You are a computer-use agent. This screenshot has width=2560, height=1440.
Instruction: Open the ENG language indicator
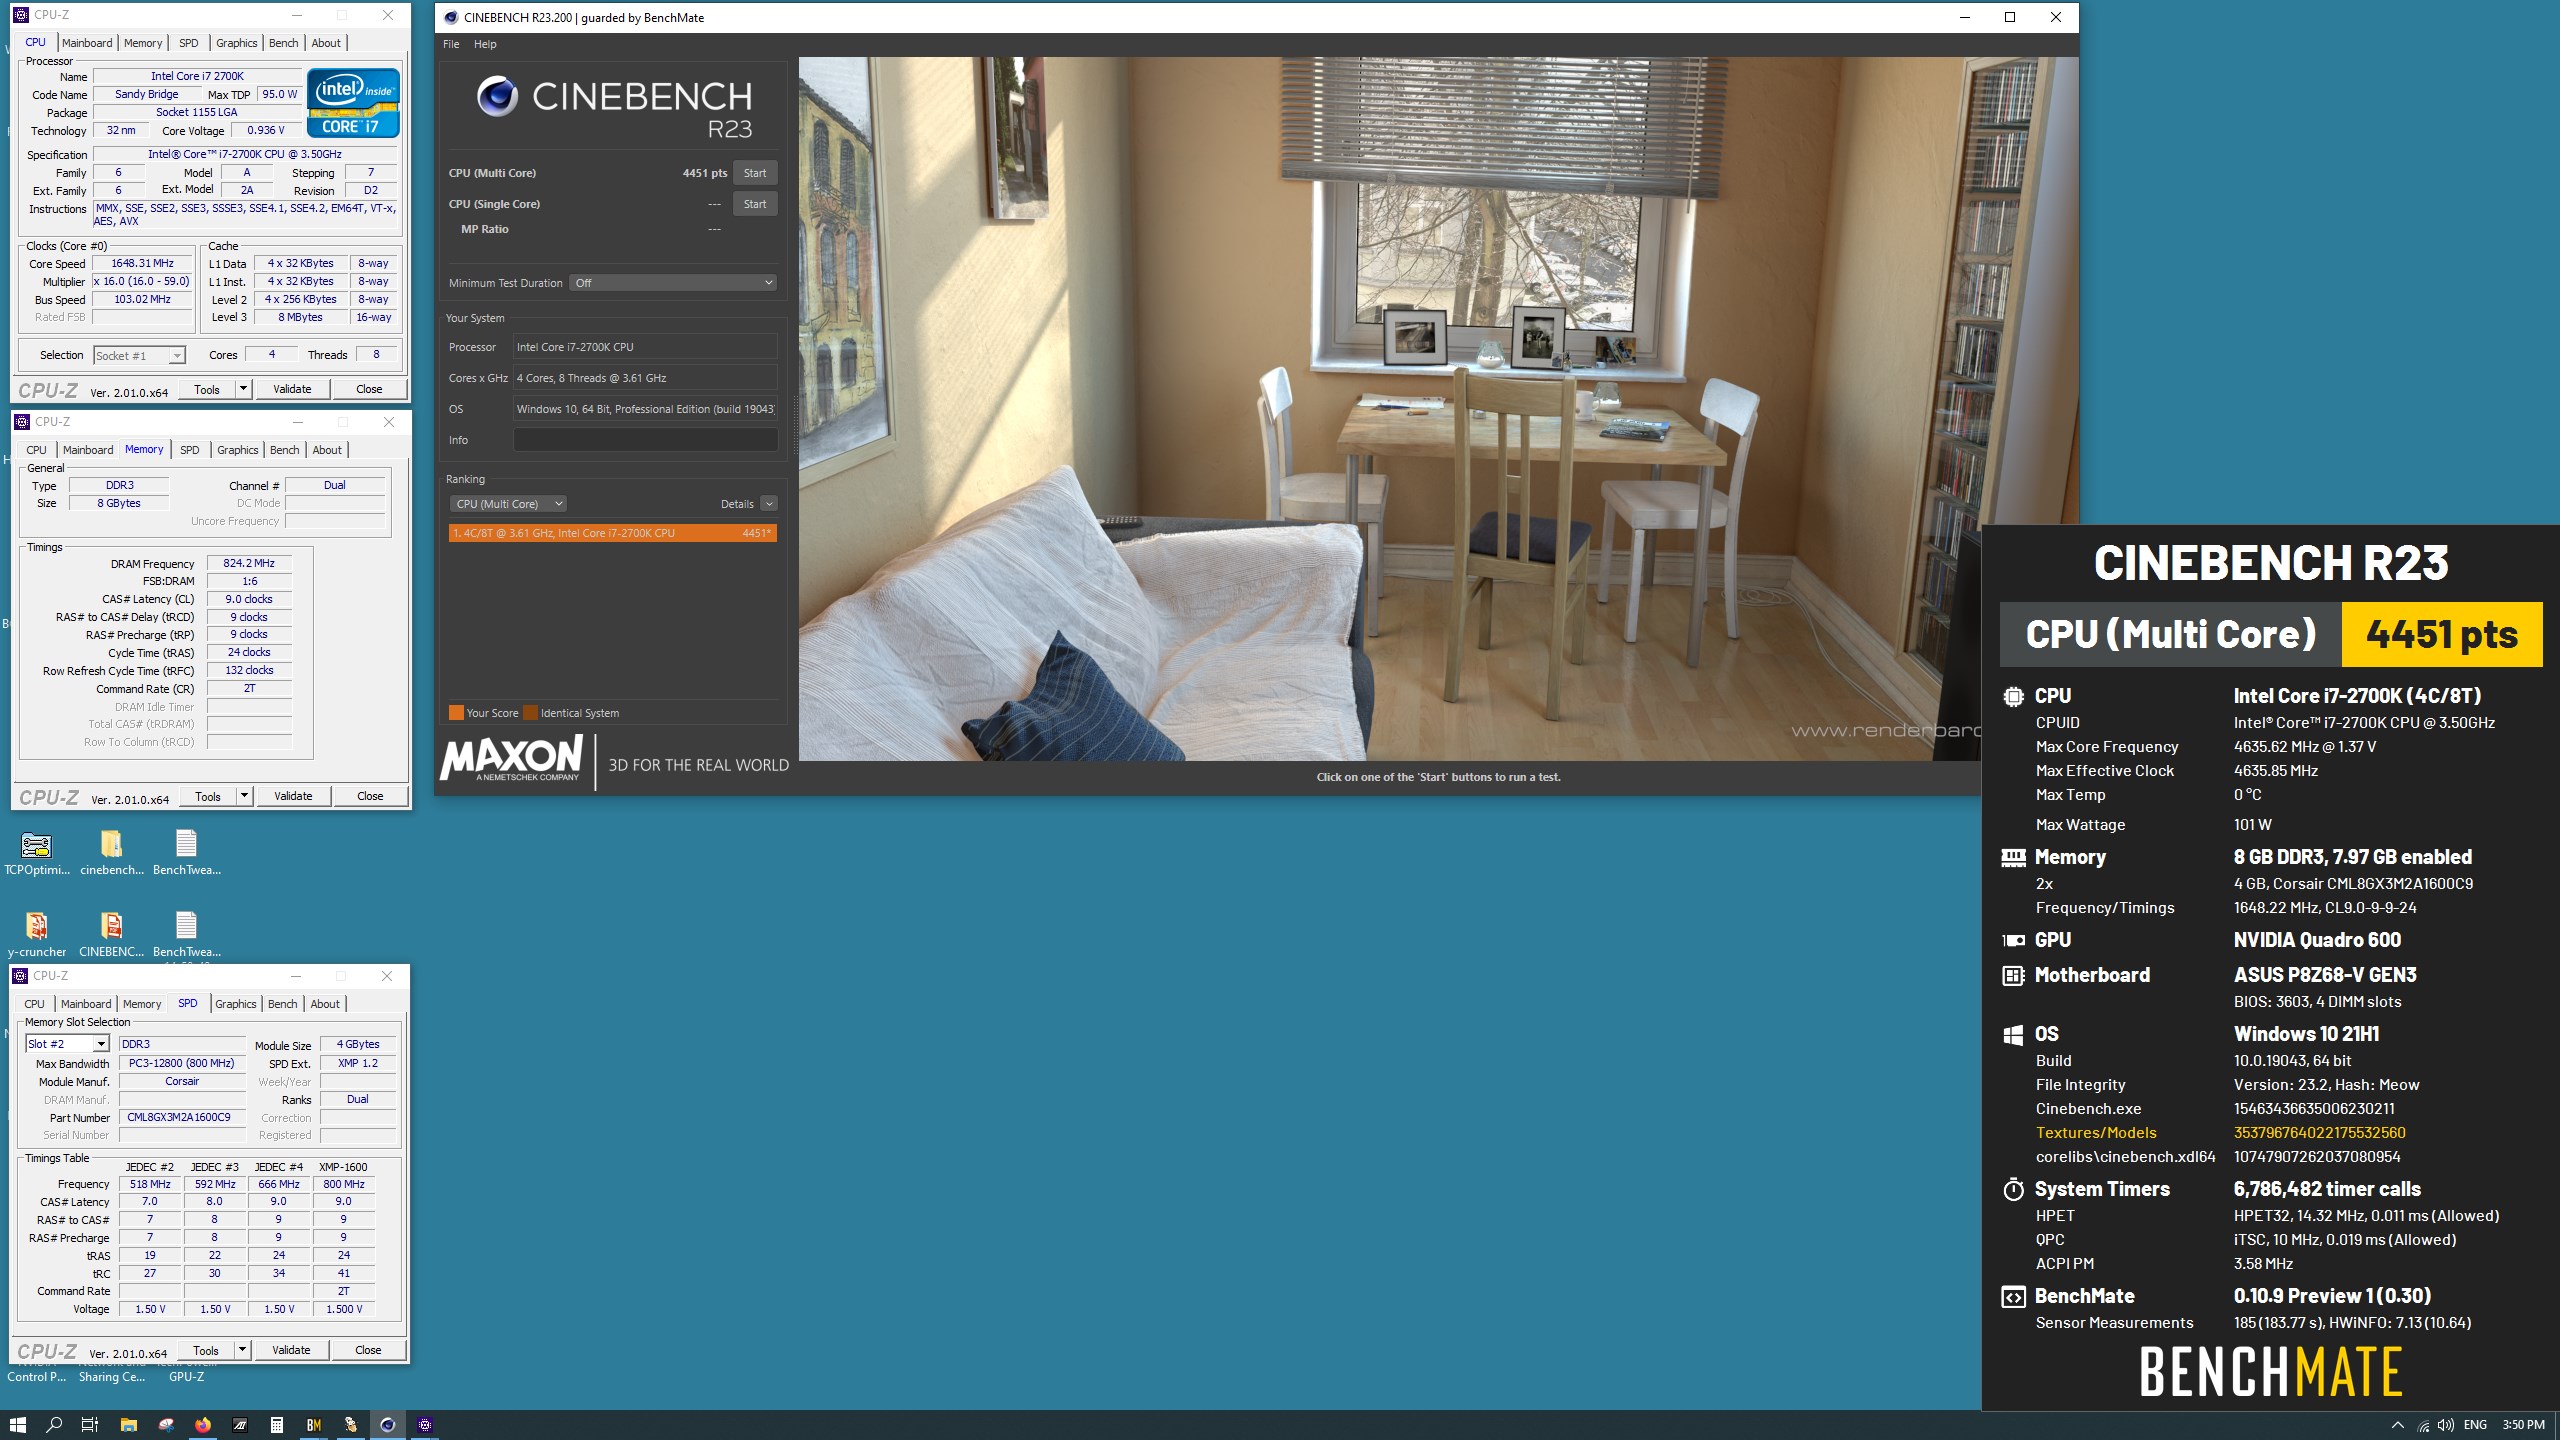click(x=2475, y=1426)
